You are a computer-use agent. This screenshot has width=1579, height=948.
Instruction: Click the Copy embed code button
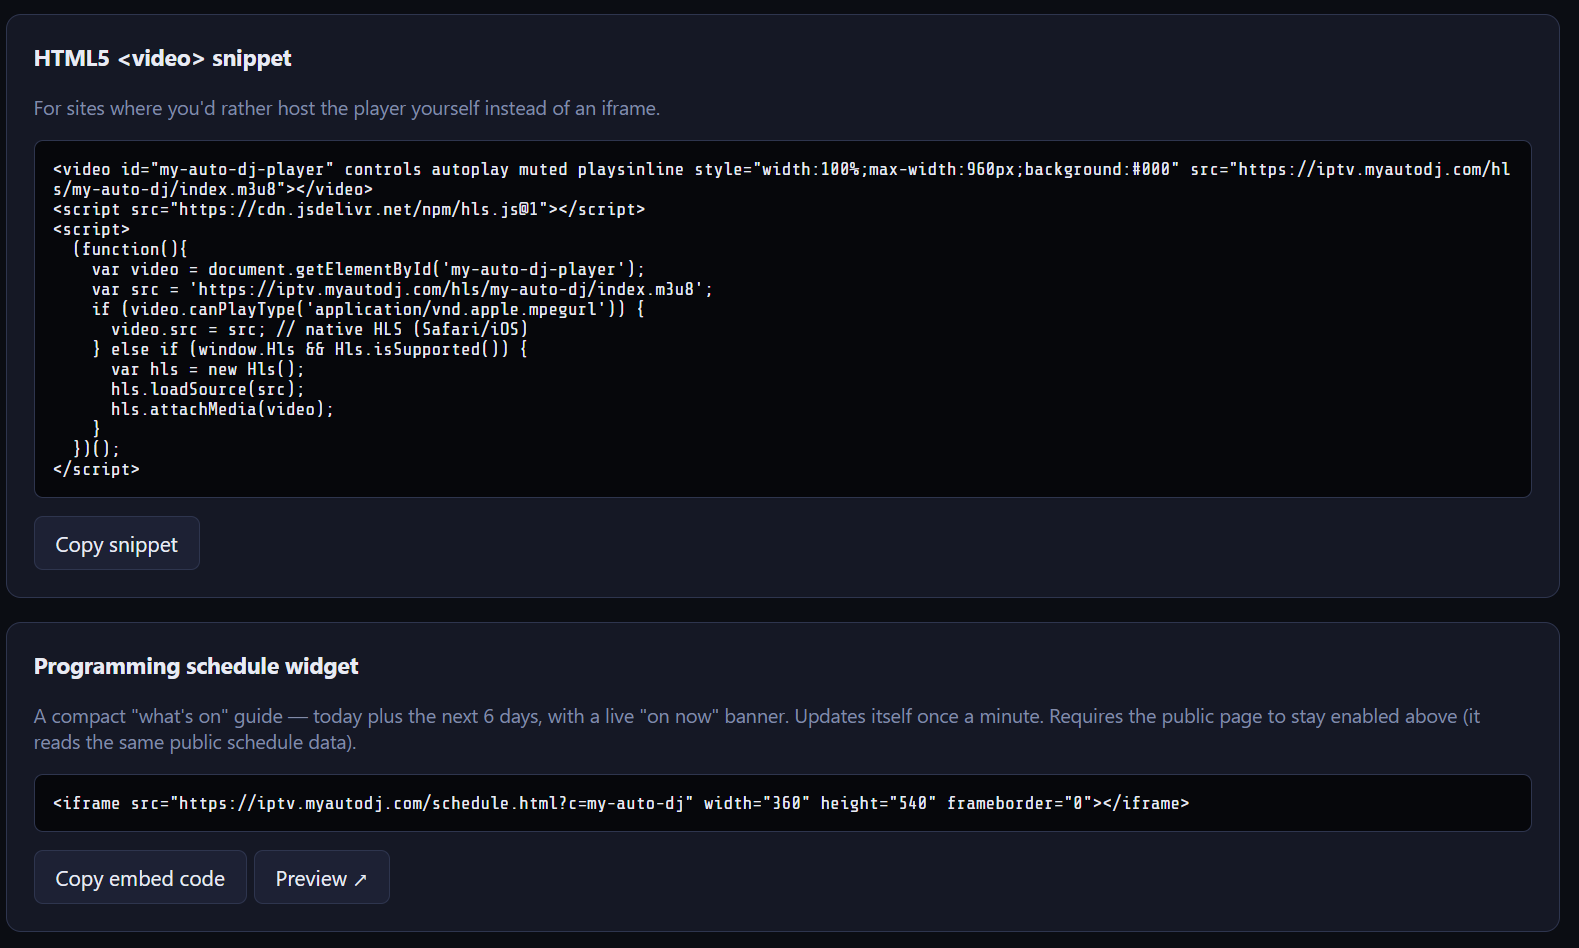[140, 877]
